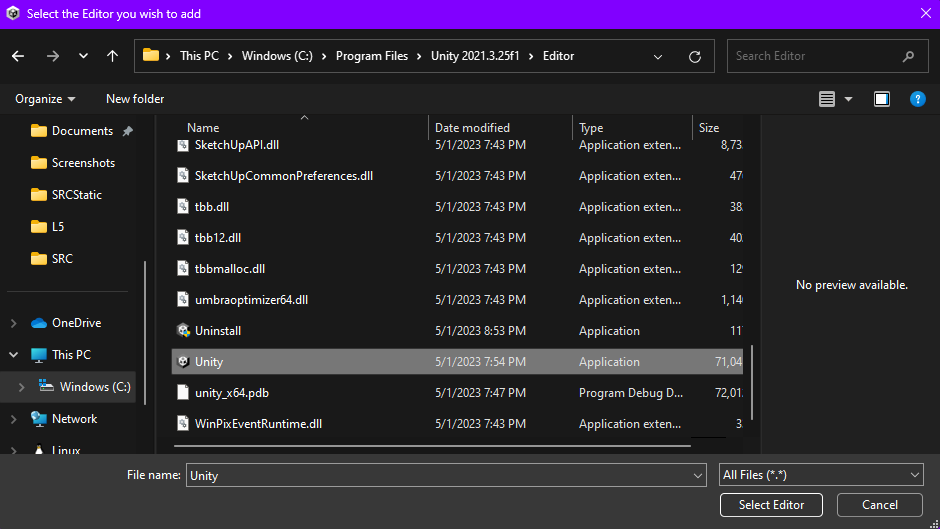Open All Files type filter dropdown

[x=821, y=475]
